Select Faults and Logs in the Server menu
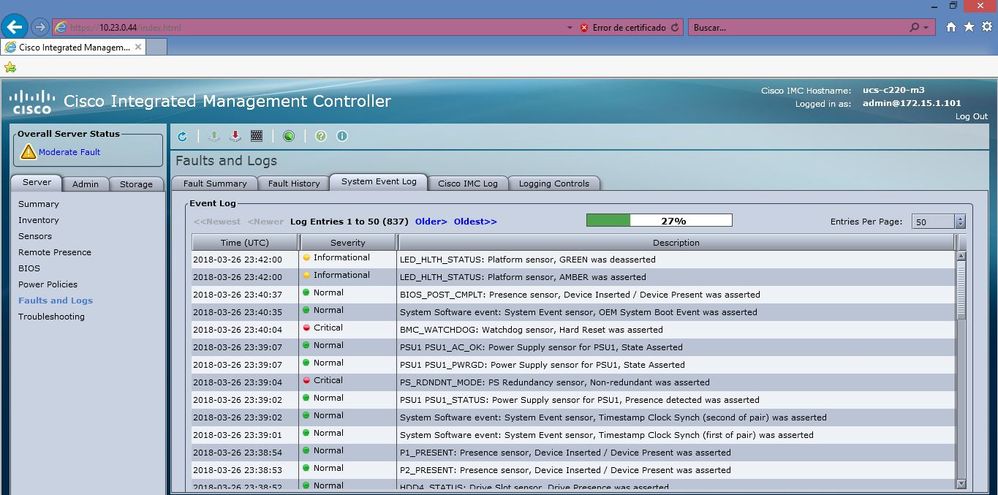The height and width of the screenshot is (495, 998). 55,300
